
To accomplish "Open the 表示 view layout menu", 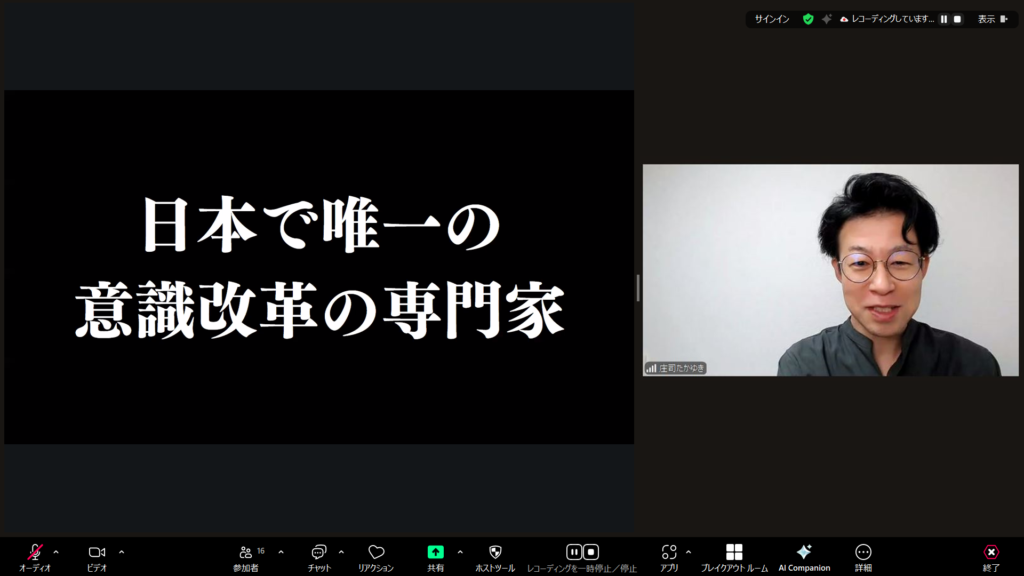I will tap(992, 19).
